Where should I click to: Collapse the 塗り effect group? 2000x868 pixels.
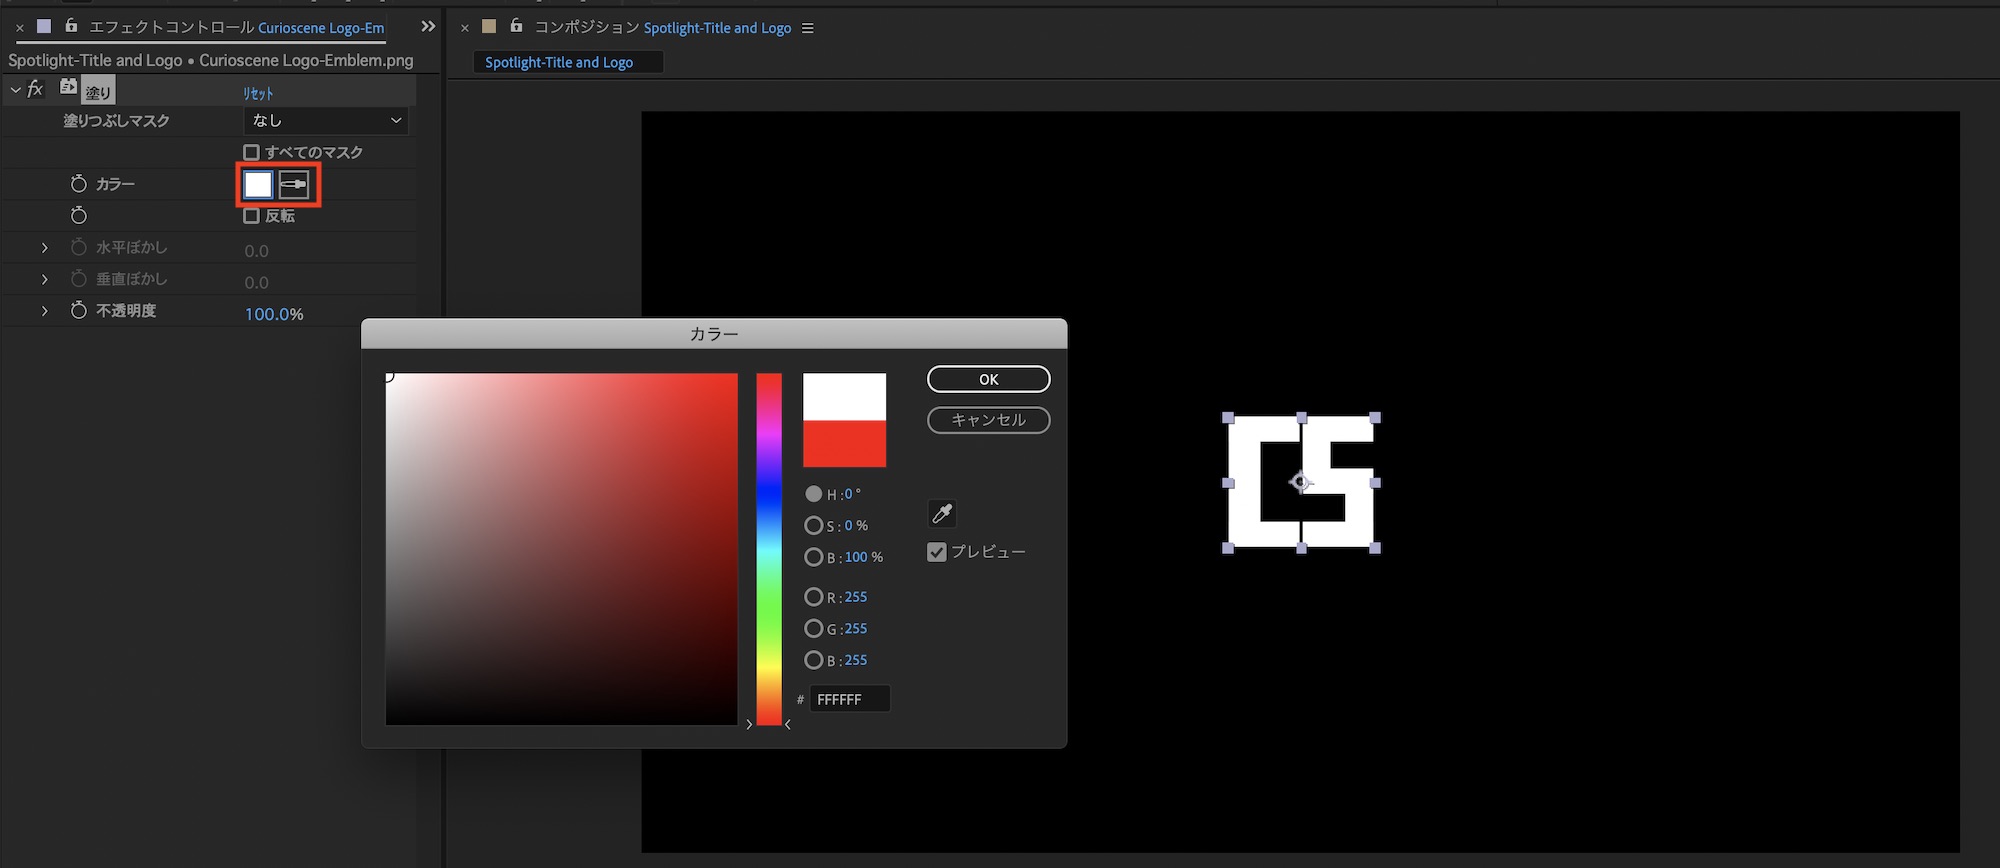point(15,90)
